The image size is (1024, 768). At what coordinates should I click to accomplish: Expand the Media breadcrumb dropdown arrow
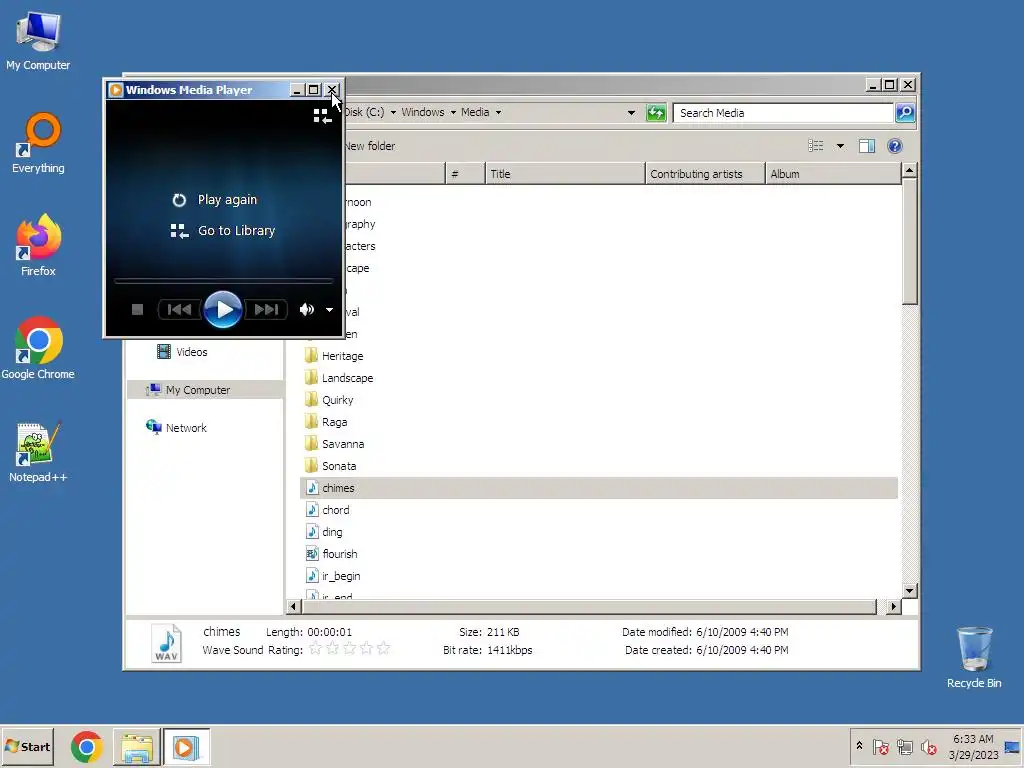[x=498, y=112]
